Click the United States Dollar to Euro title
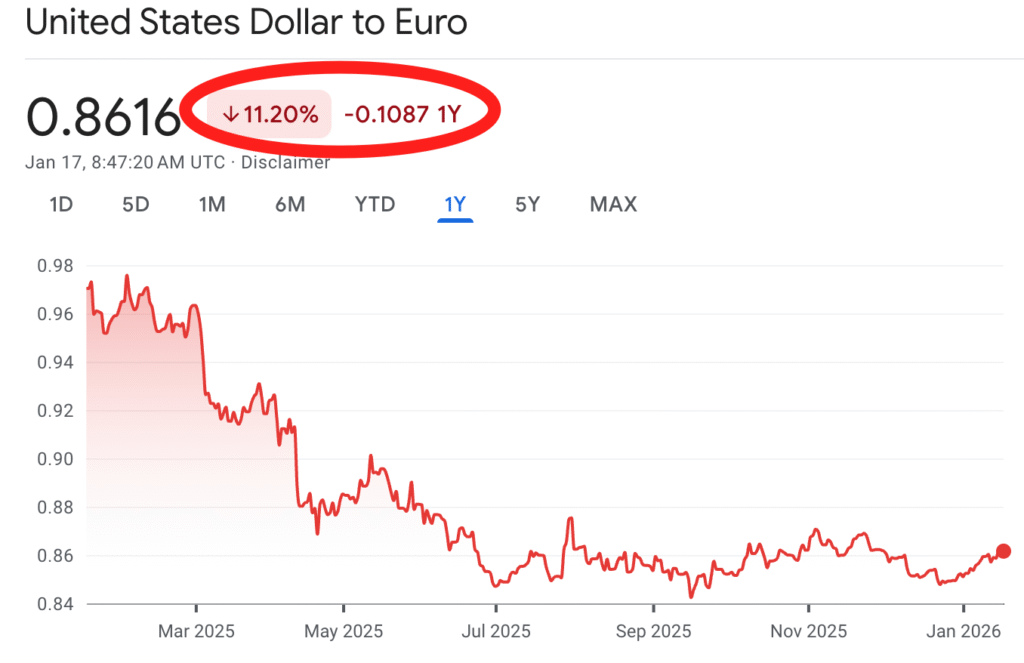 coord(246,23)
